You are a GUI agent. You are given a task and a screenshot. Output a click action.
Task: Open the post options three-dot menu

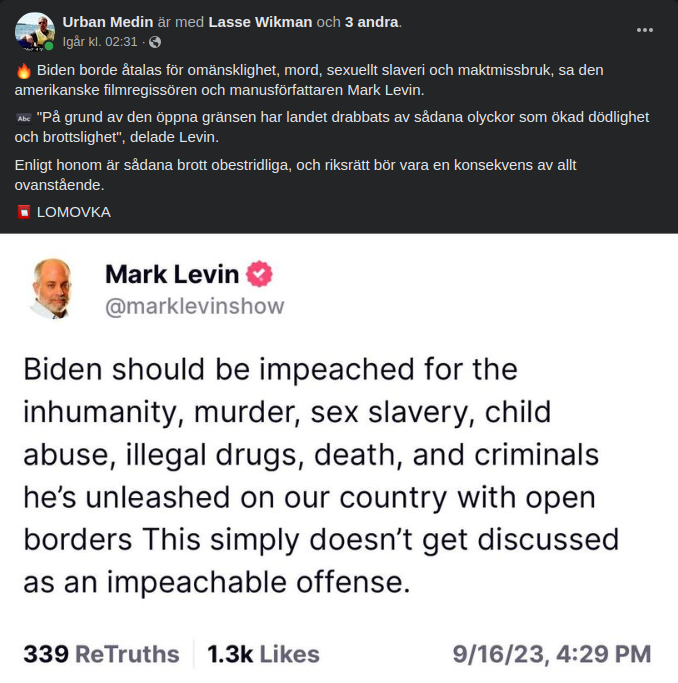coord(645,30)
